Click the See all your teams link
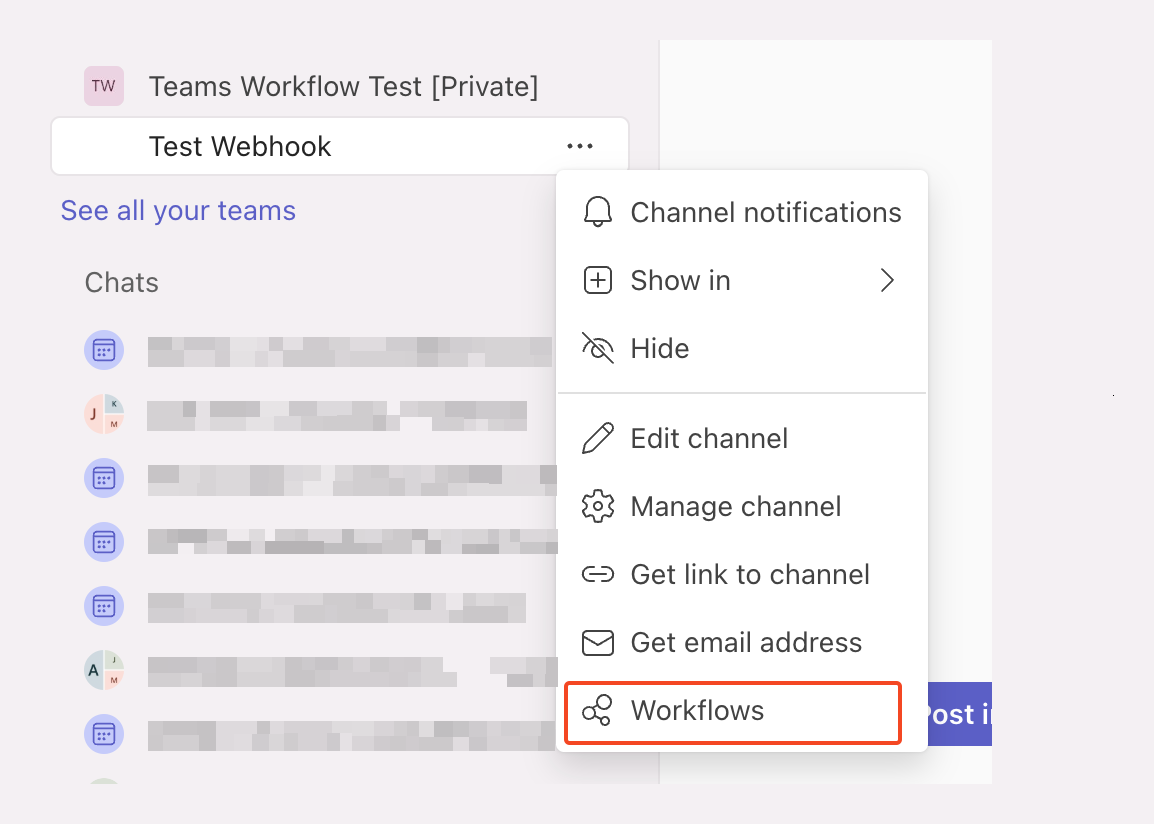Image resolution: width=1154 pixels, height=824 pixels. tap(178, 211)
